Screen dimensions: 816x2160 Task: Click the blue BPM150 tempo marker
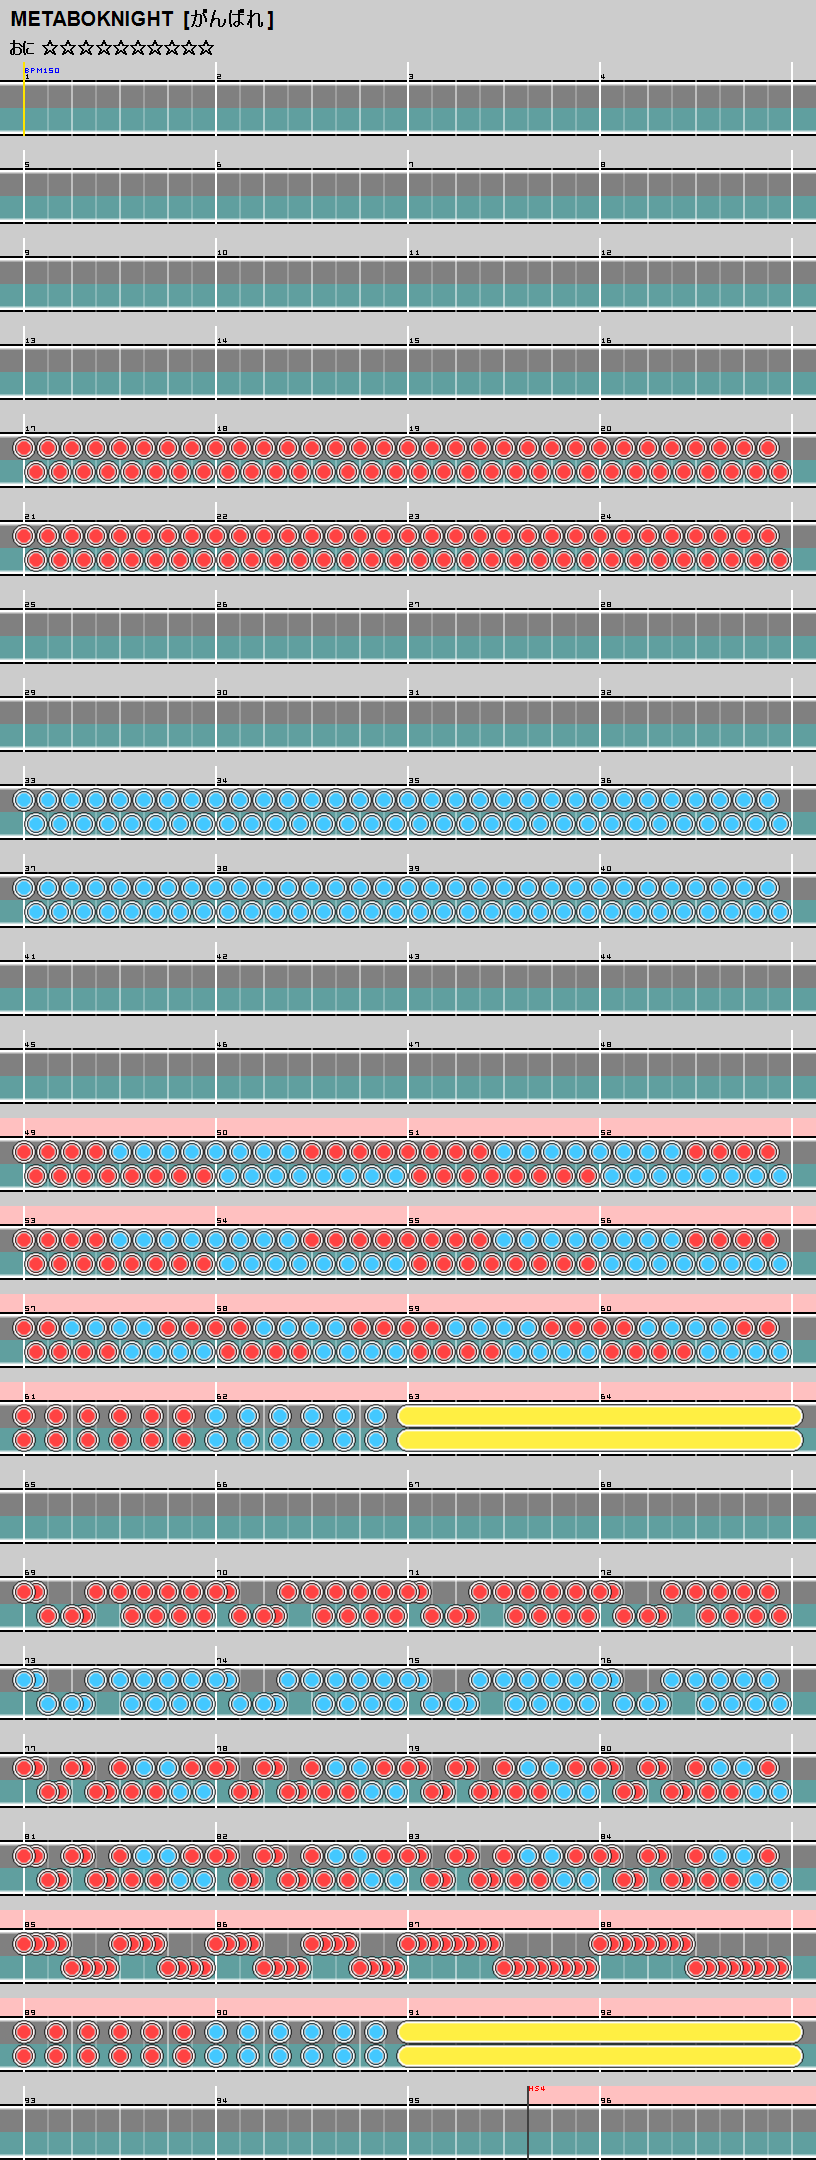click(42, 71)
